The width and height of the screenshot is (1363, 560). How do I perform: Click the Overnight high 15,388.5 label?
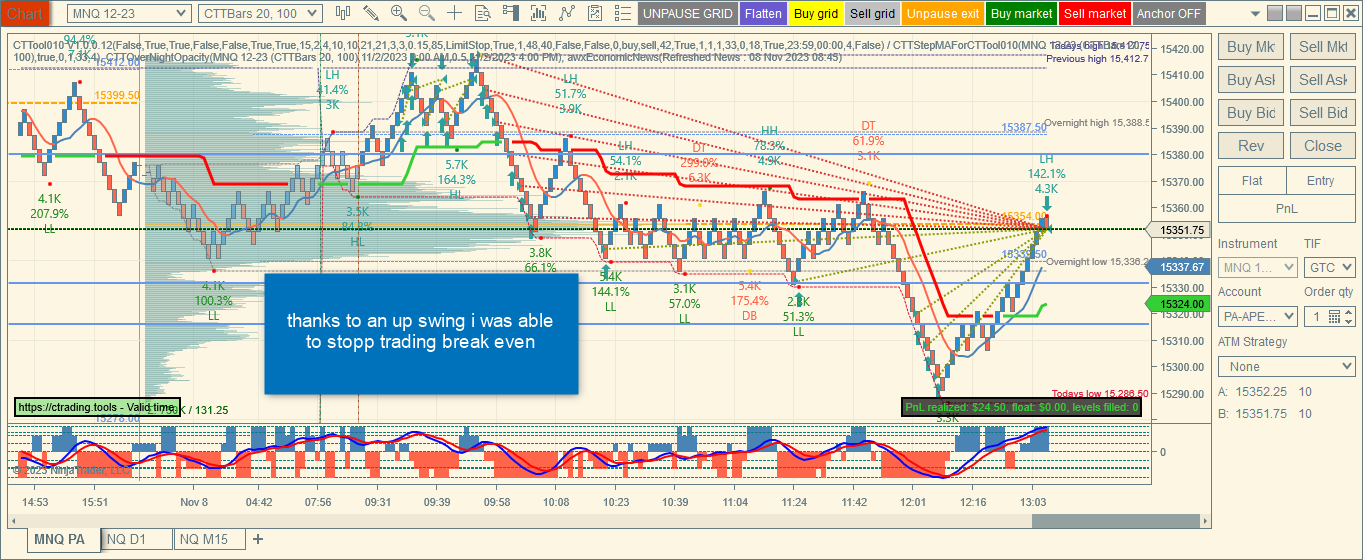[1098, 123]
